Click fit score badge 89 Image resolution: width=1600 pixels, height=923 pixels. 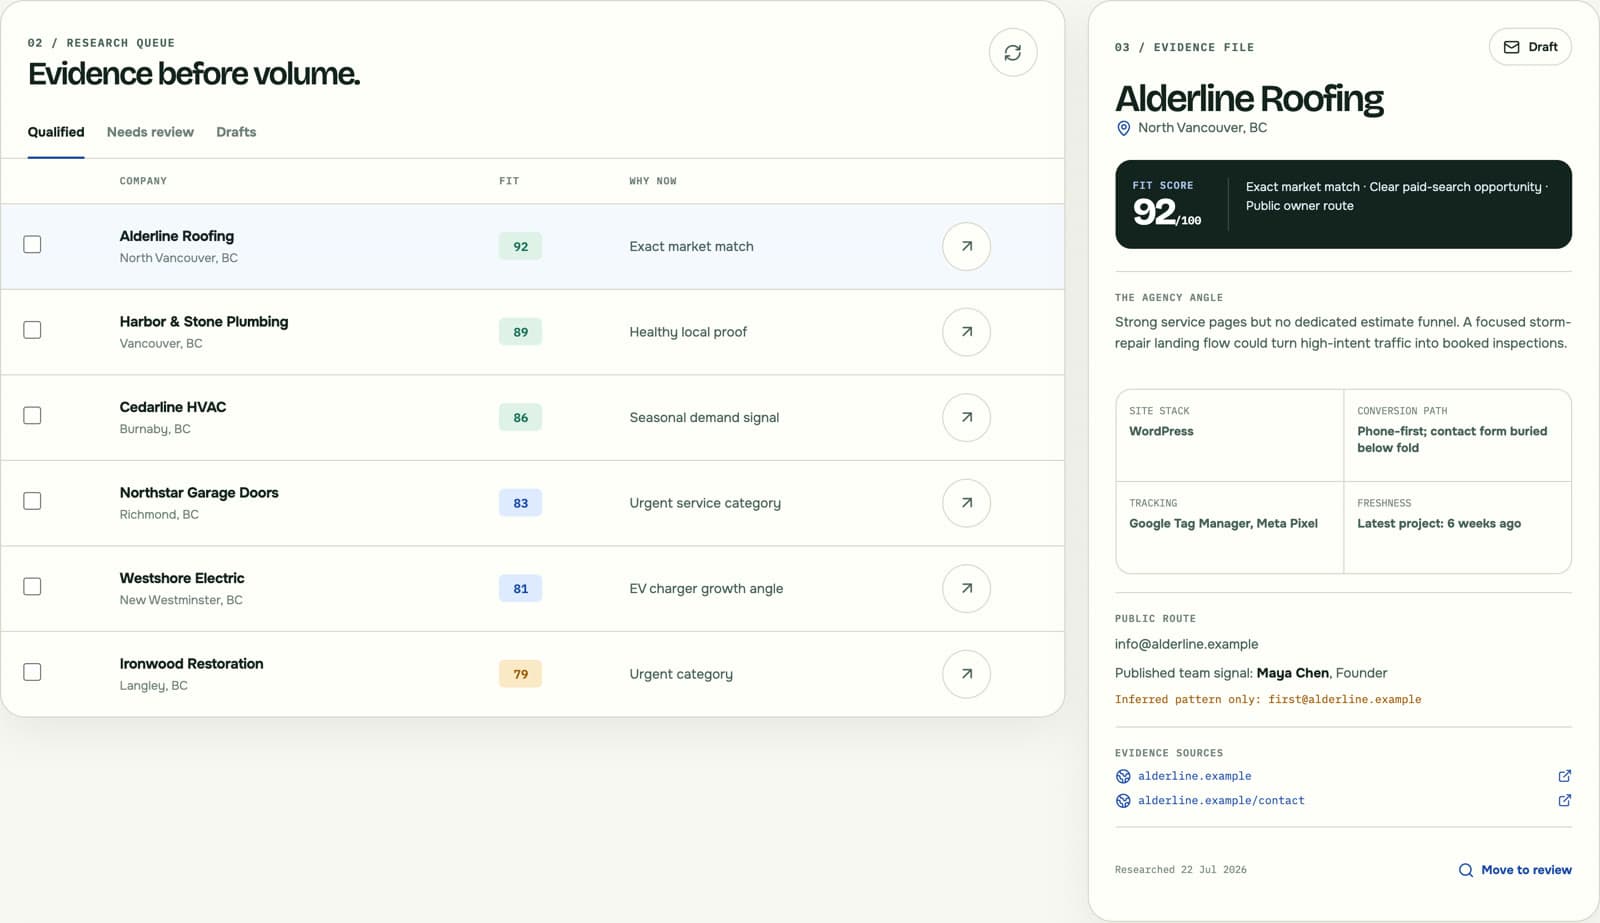point(520,332)
